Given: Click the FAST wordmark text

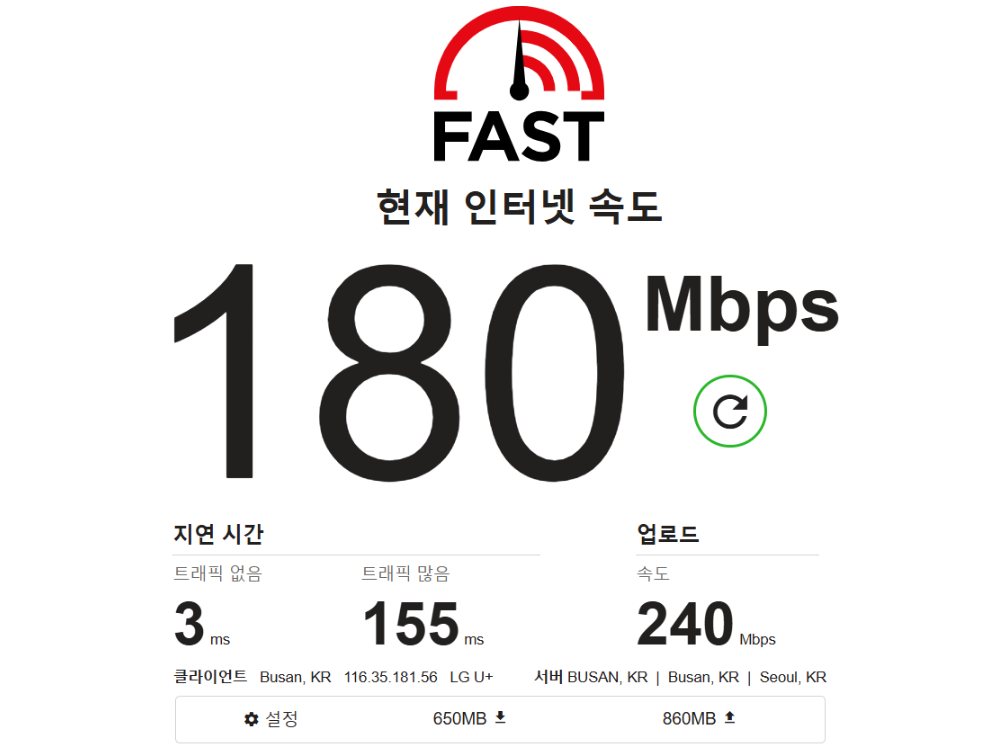Looking at the screenshot, I should [519, 136].
